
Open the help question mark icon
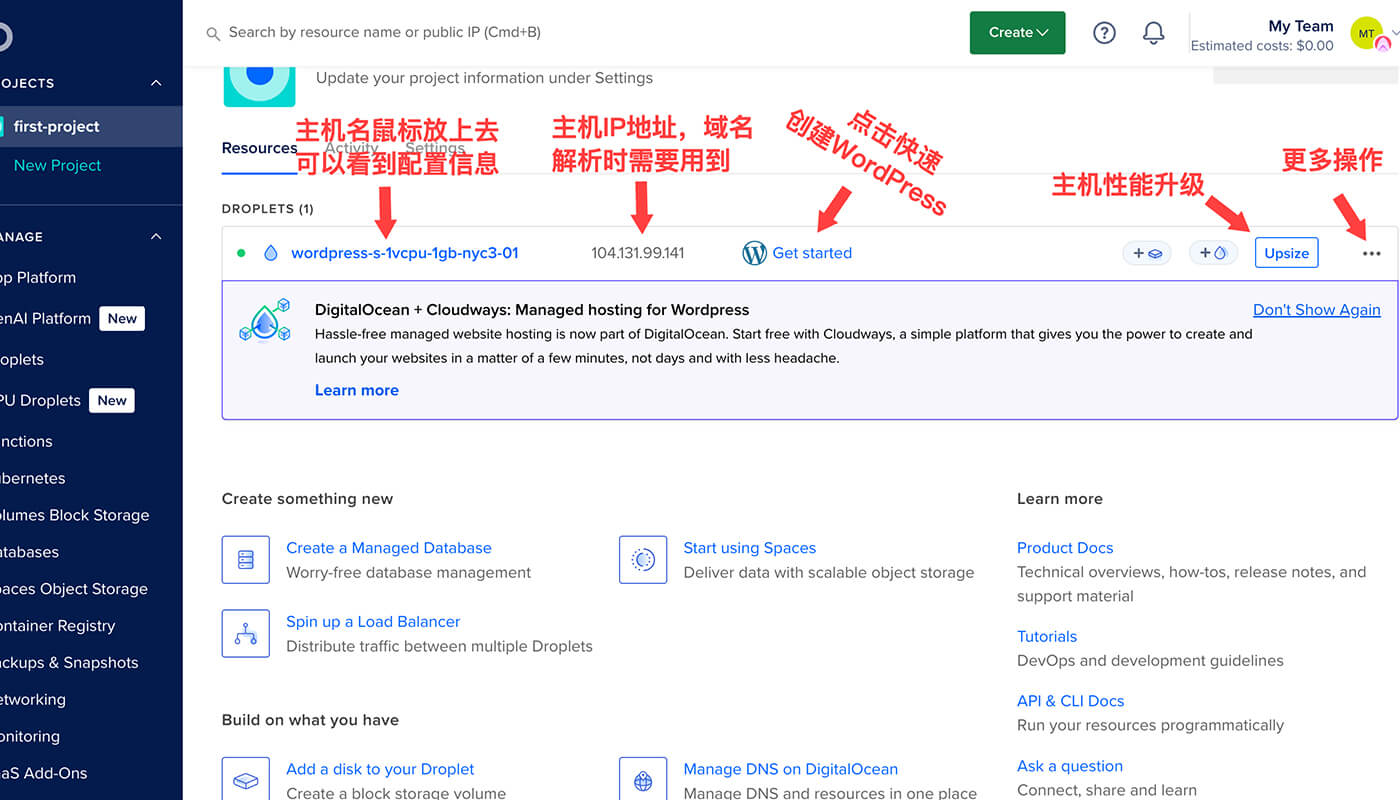1104,33
